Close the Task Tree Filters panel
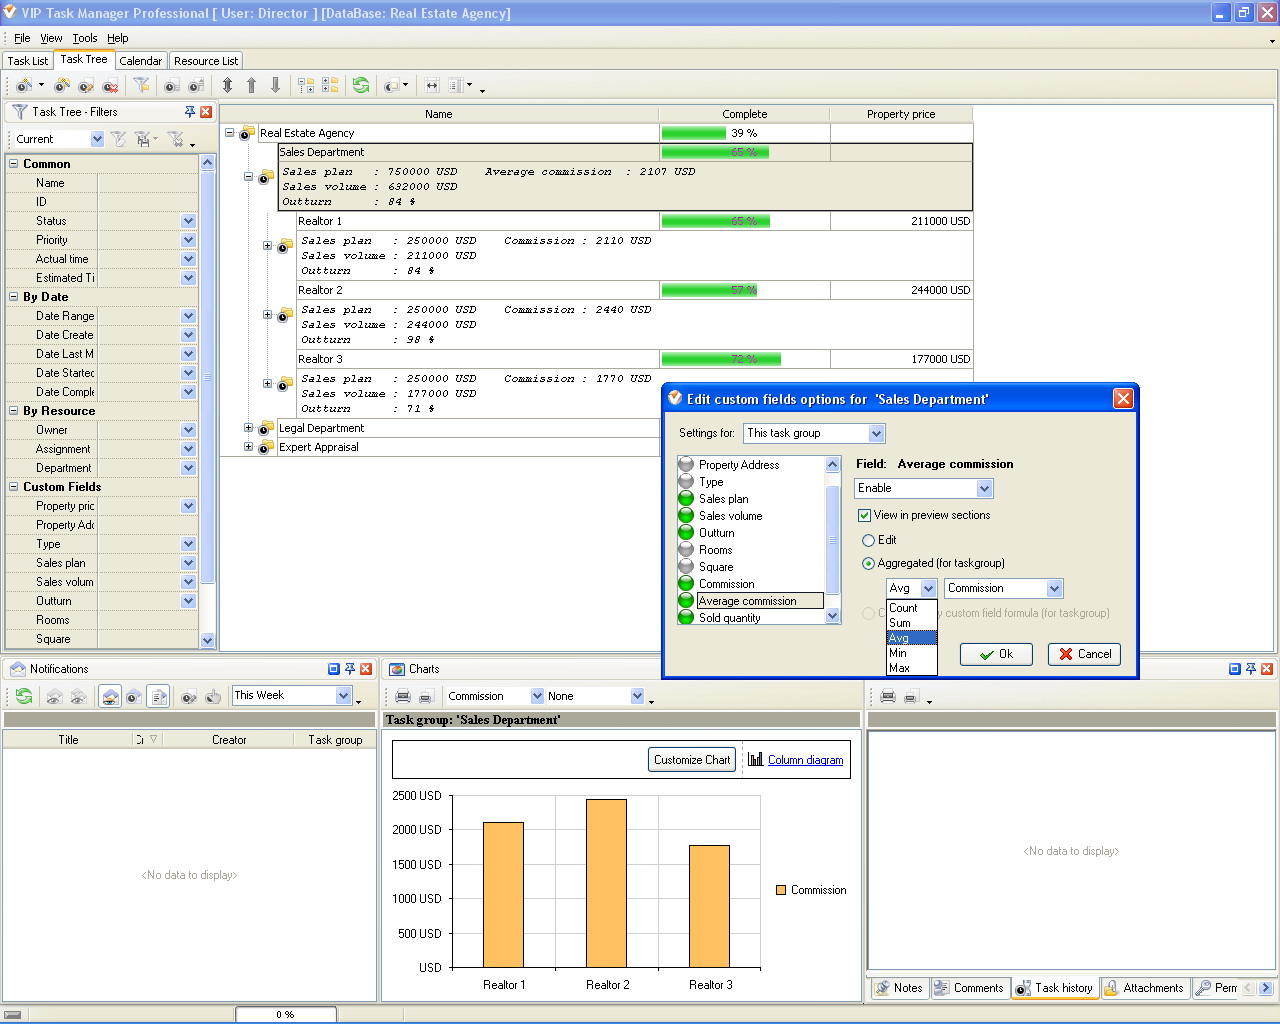The width and height of the screenshot is (1280, 1024). (x=206, y=112)
